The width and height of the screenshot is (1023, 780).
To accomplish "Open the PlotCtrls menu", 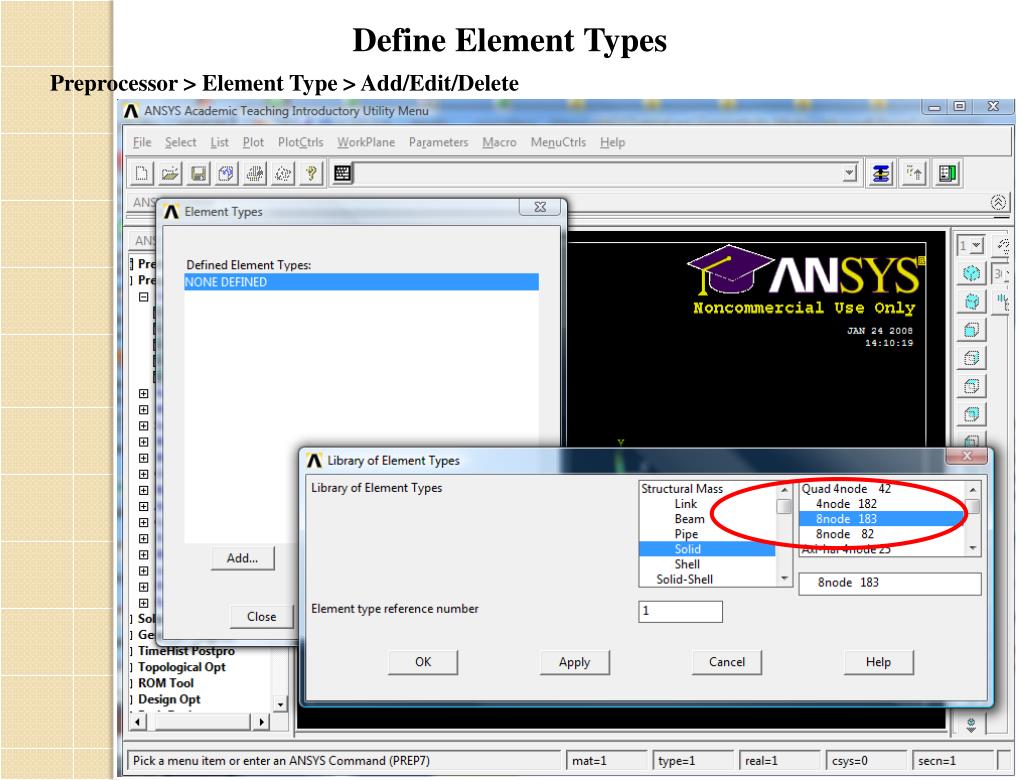I will pos(300,142).
